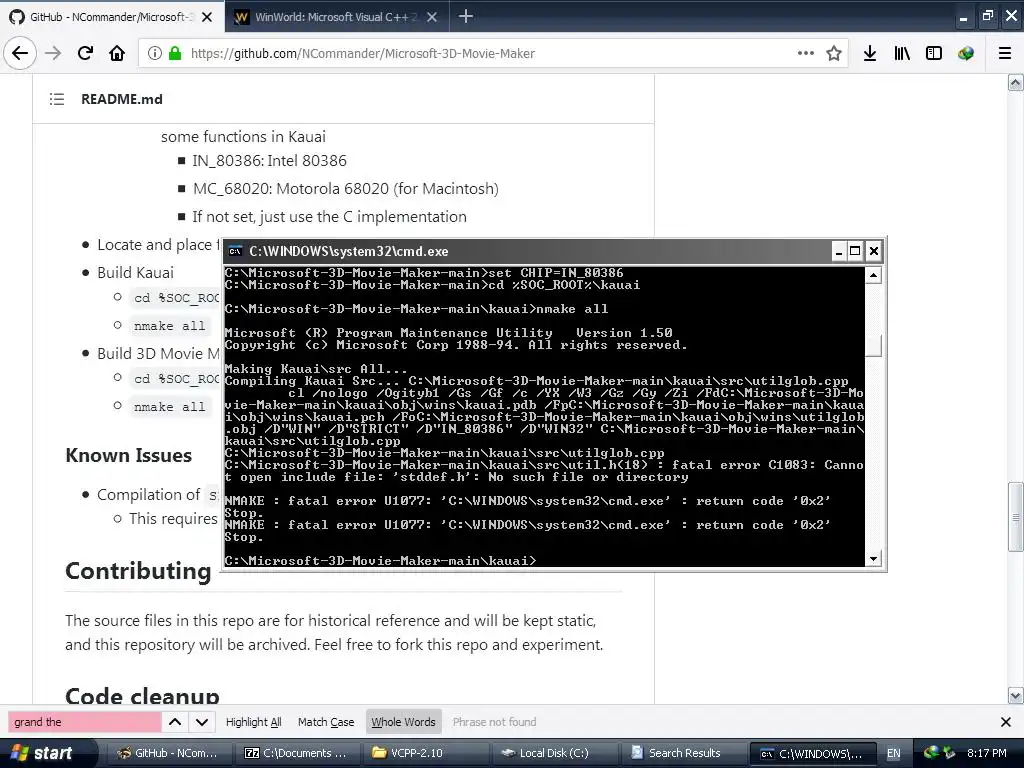The width and height of the screenshot is (1024, 768).
Task: Open the library bookshelf icon
Action: [902, 53]
